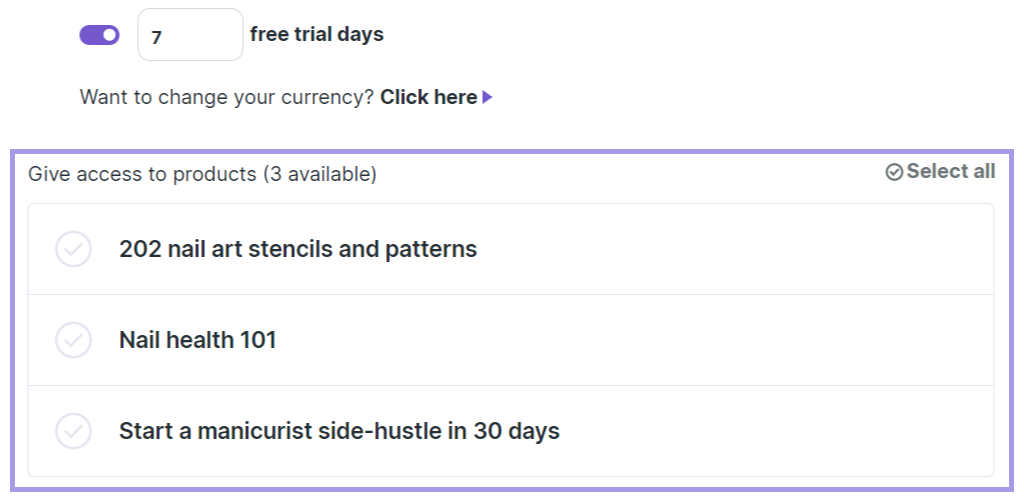
Task: Choose 'Start a manicurist side-hustle in 30 days'
Action: (339, 431)
